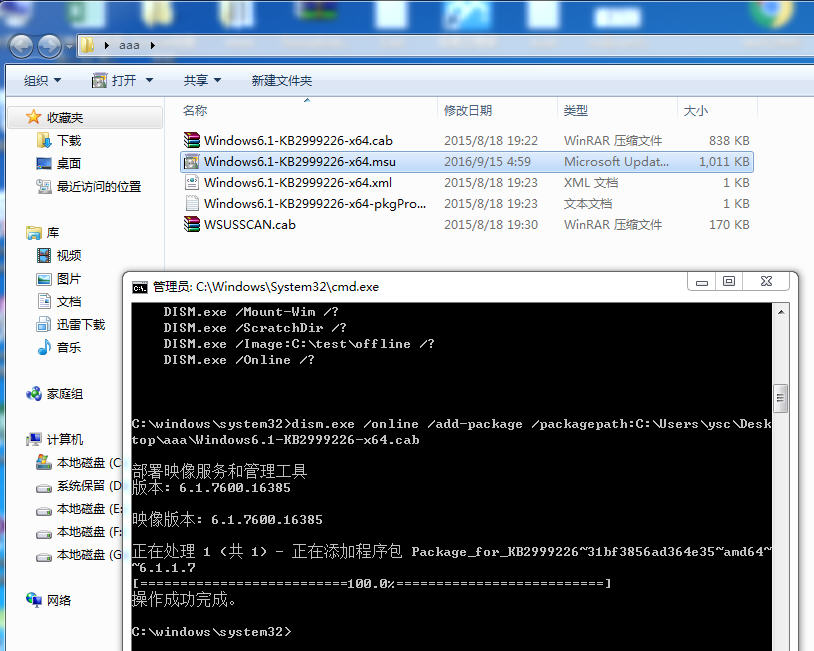
Task: Click the 网络 network icon
Action: tap(33, 600)
